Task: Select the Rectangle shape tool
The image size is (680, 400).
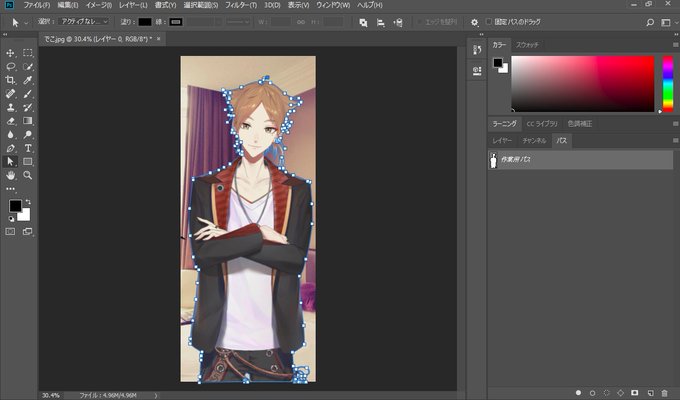Action: (28, 161)
